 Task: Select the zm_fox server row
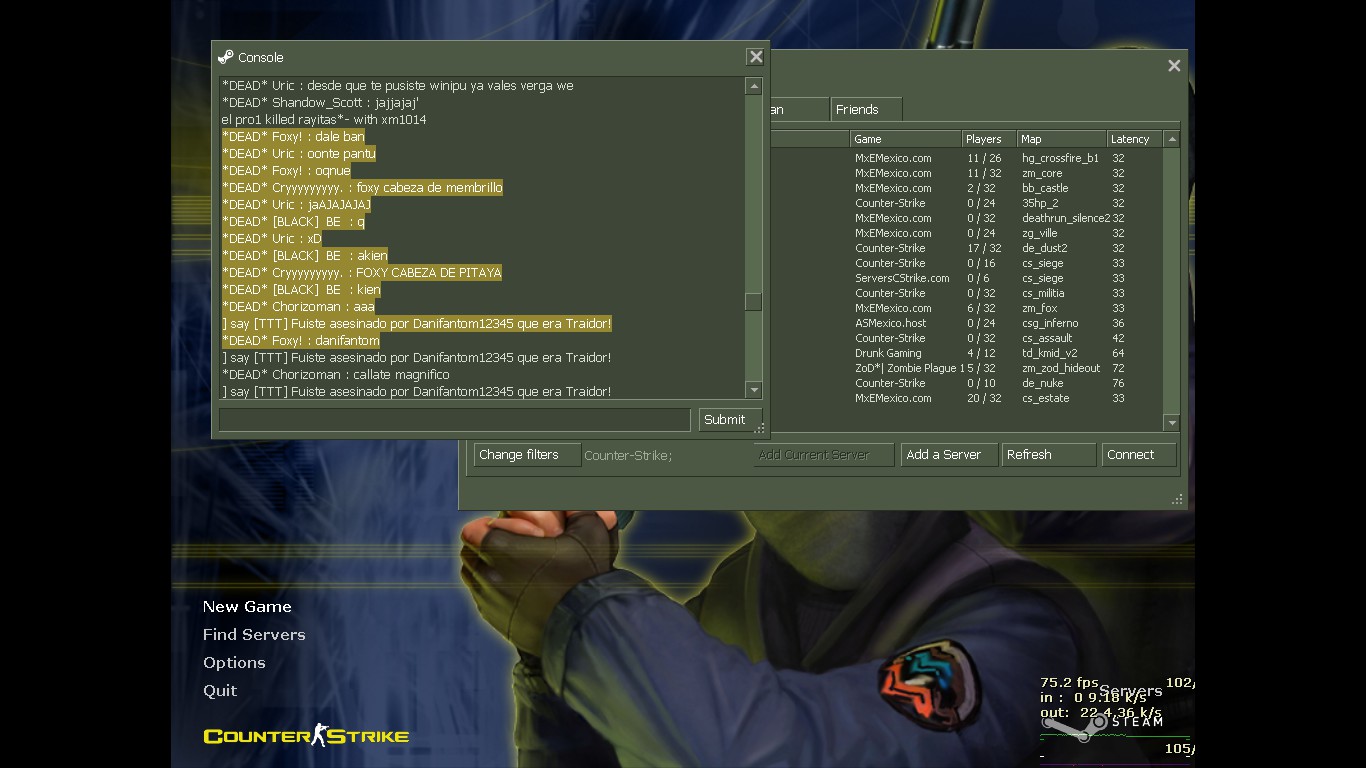click(965, 308)
